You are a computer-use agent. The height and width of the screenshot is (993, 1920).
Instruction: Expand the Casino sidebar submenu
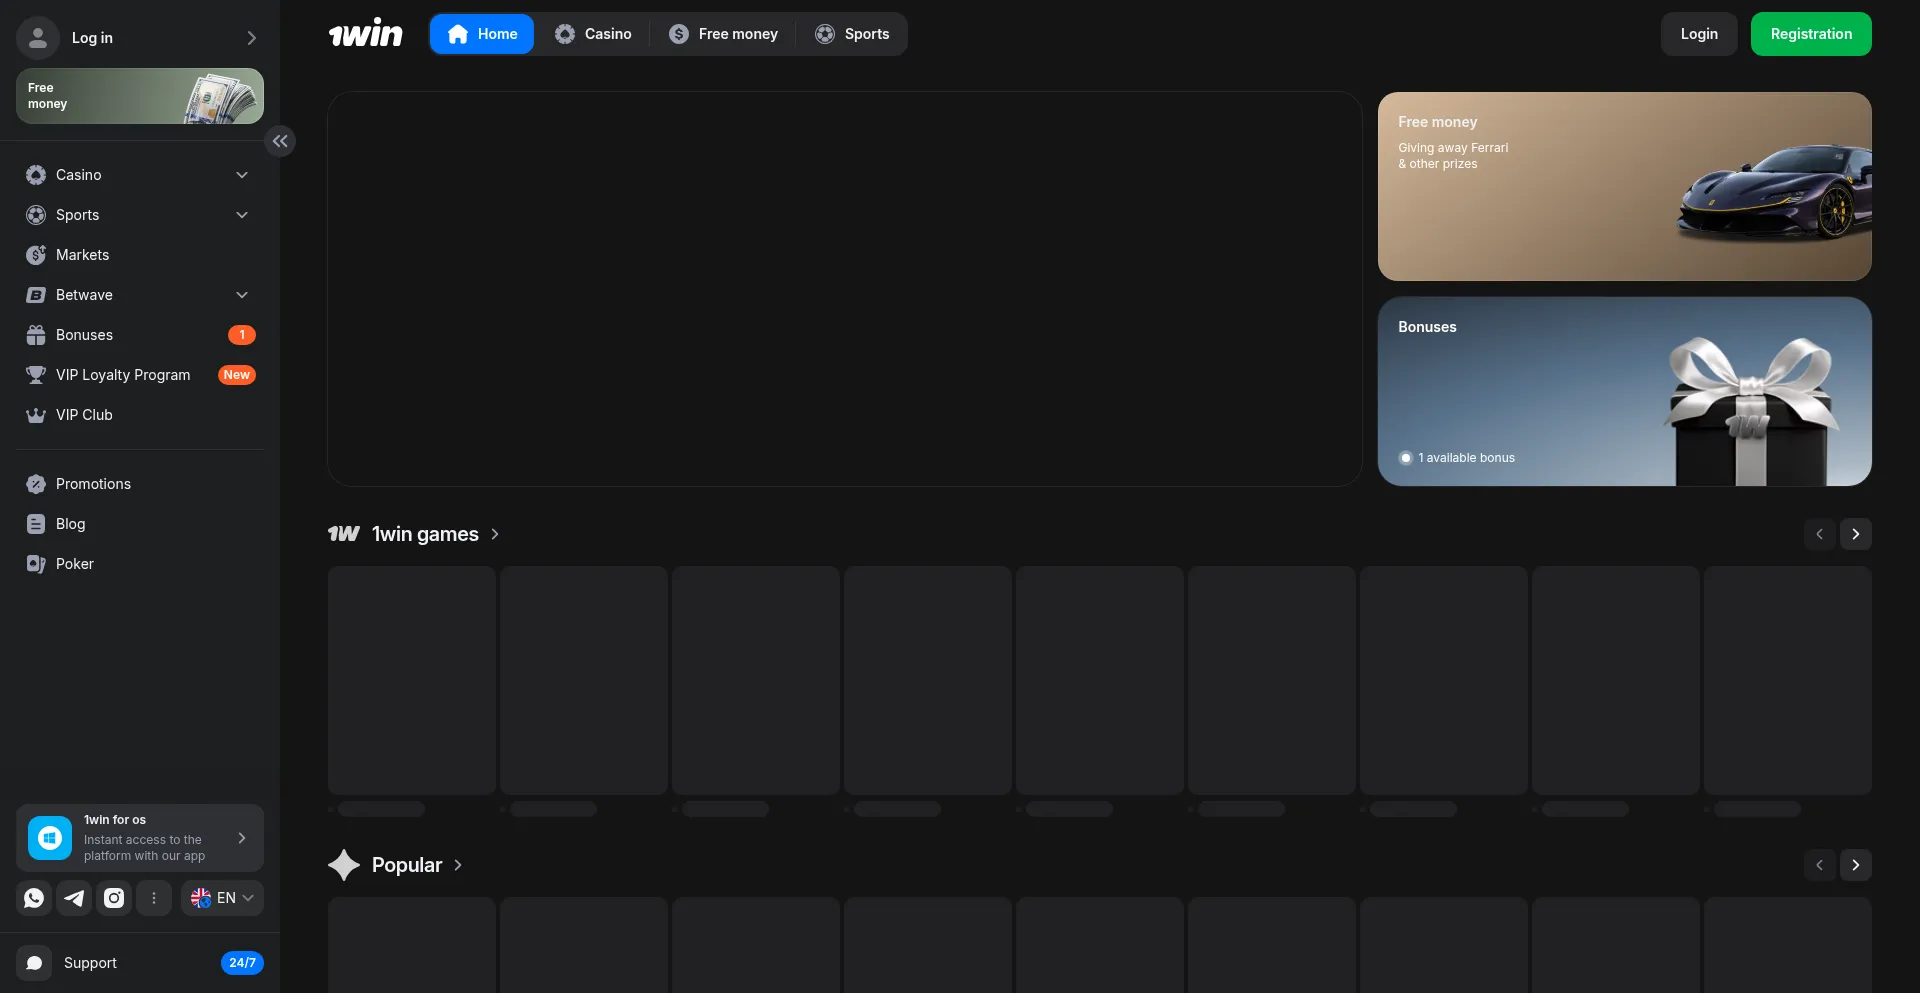click(x=242, y=175)
